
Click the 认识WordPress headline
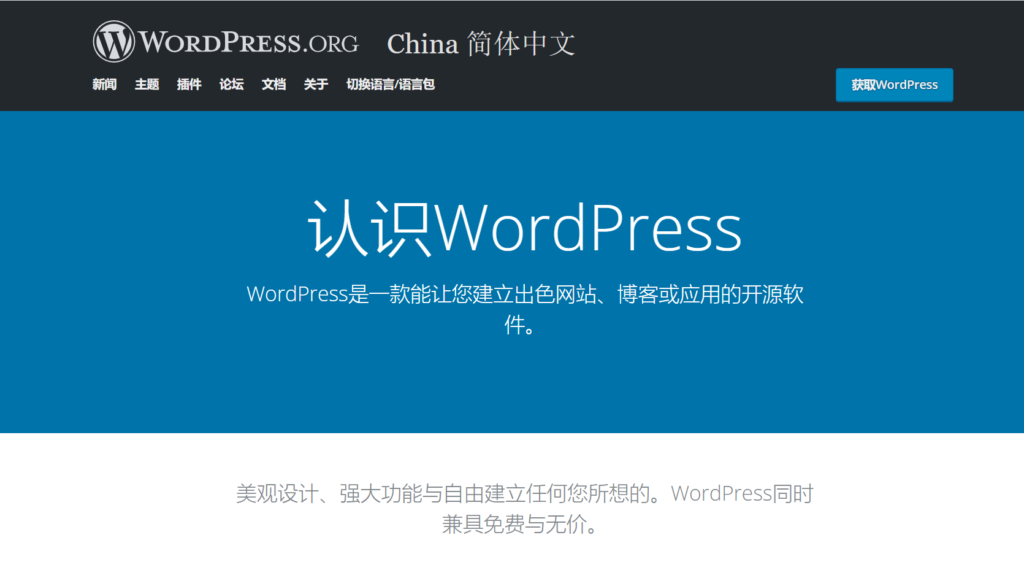pos(525,228)
